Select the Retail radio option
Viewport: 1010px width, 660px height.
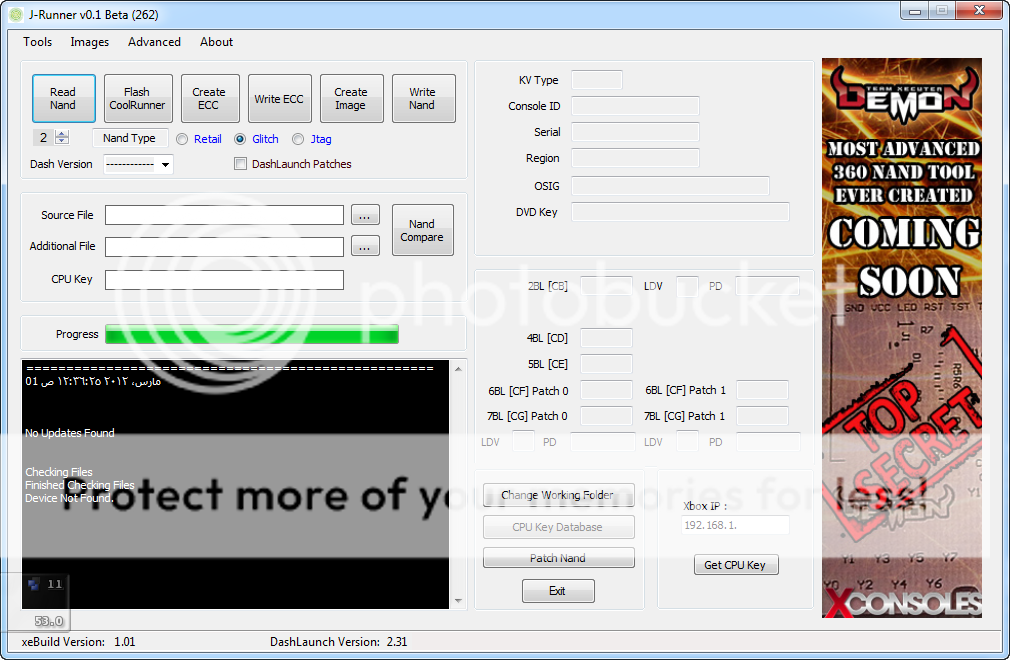[x=182, y=139]
